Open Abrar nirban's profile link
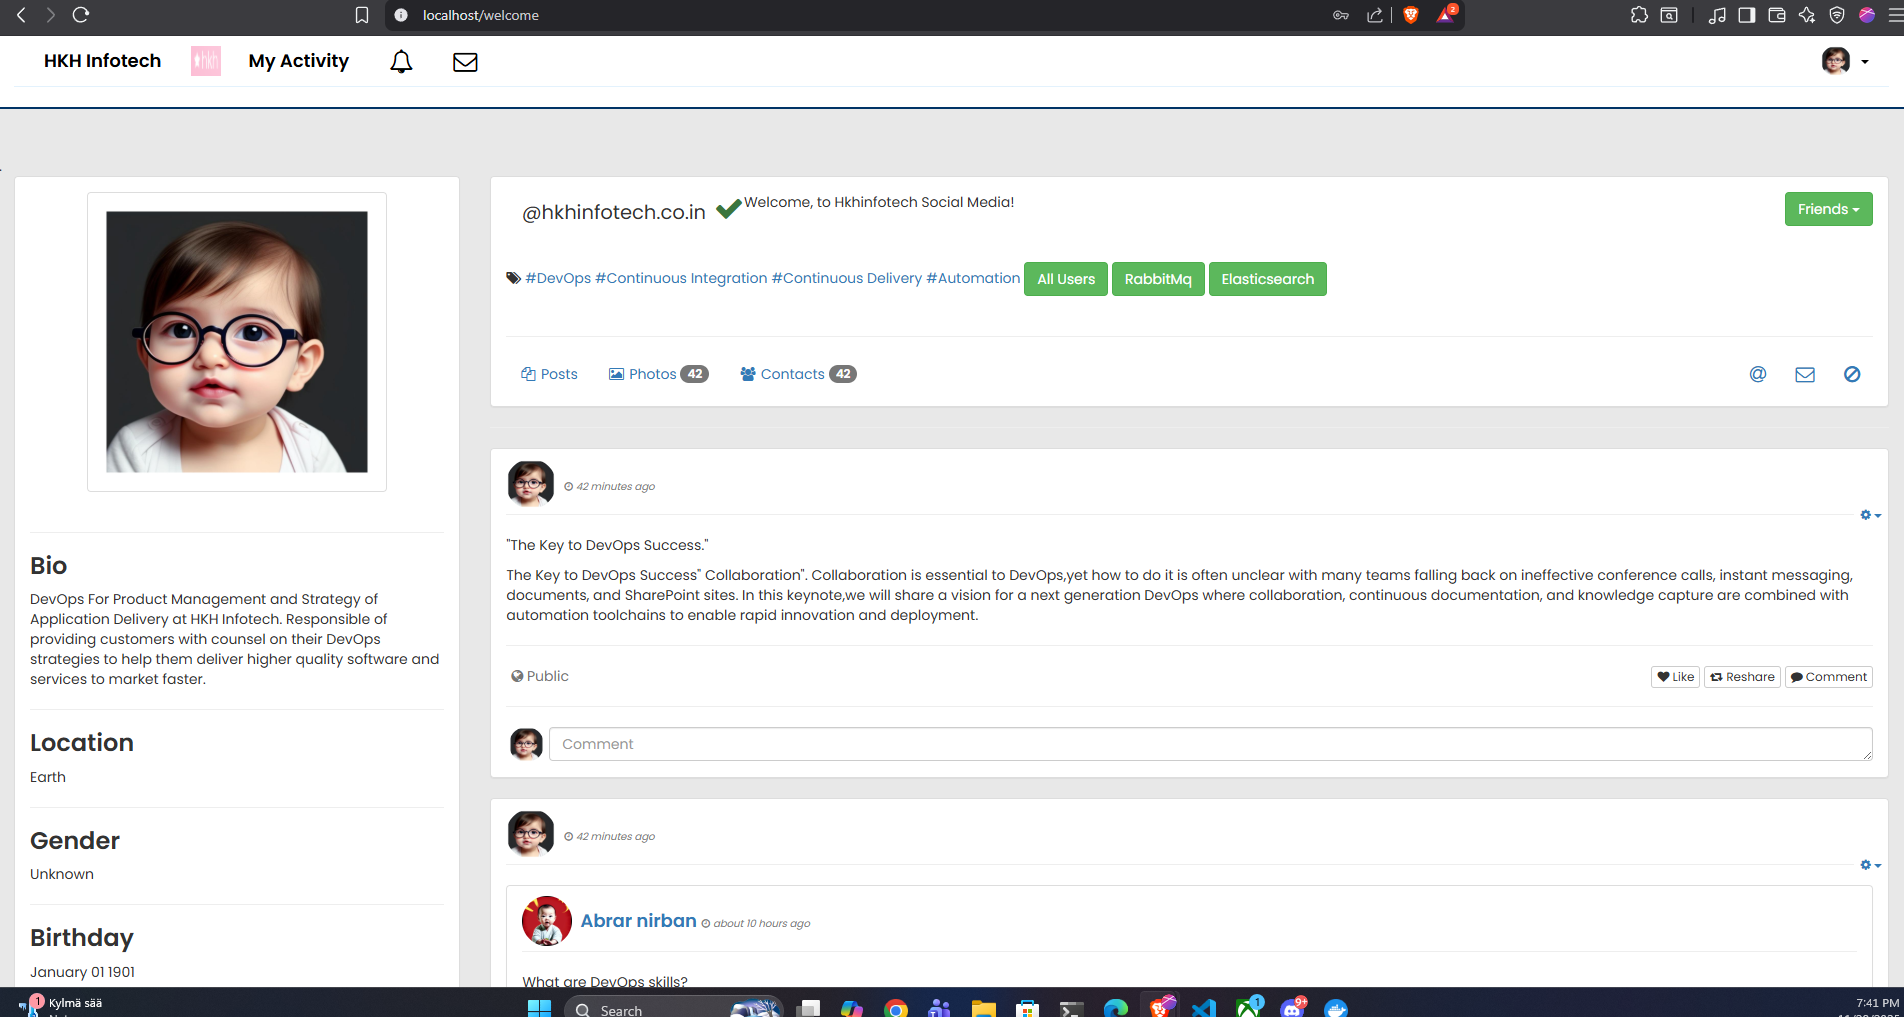This screenshot has height=1017, width=1904. [638, 921]
